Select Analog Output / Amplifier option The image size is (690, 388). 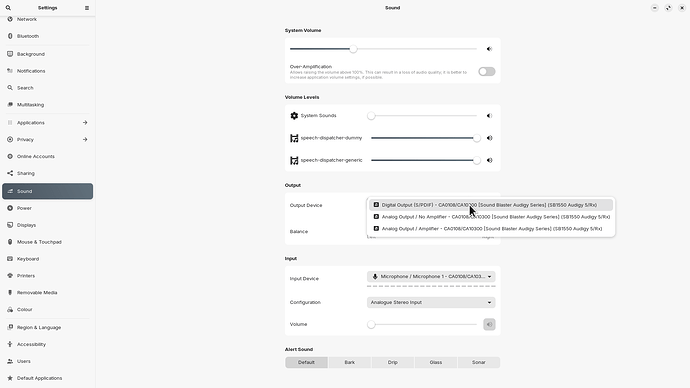(x=491, y=229)
